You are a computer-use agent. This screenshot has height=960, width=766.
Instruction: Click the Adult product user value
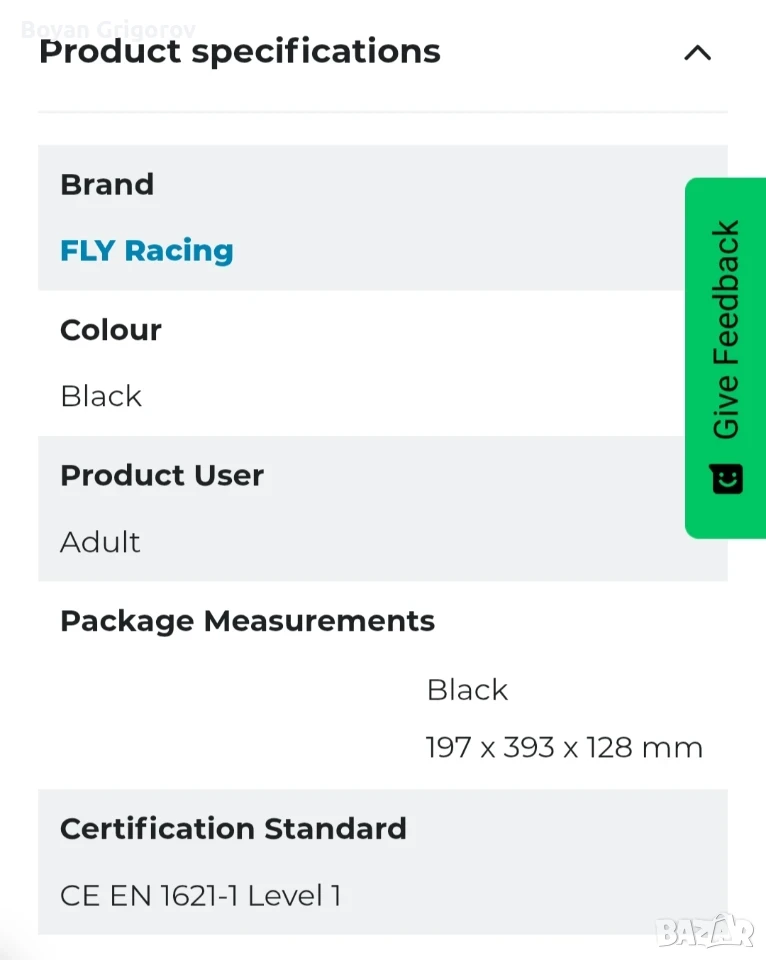click(x=100, y=542)
